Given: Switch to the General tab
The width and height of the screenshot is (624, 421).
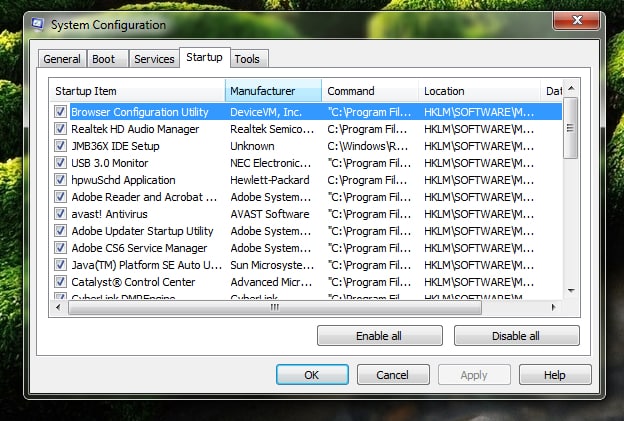Looking at the screenshot, I should [62, 59].
